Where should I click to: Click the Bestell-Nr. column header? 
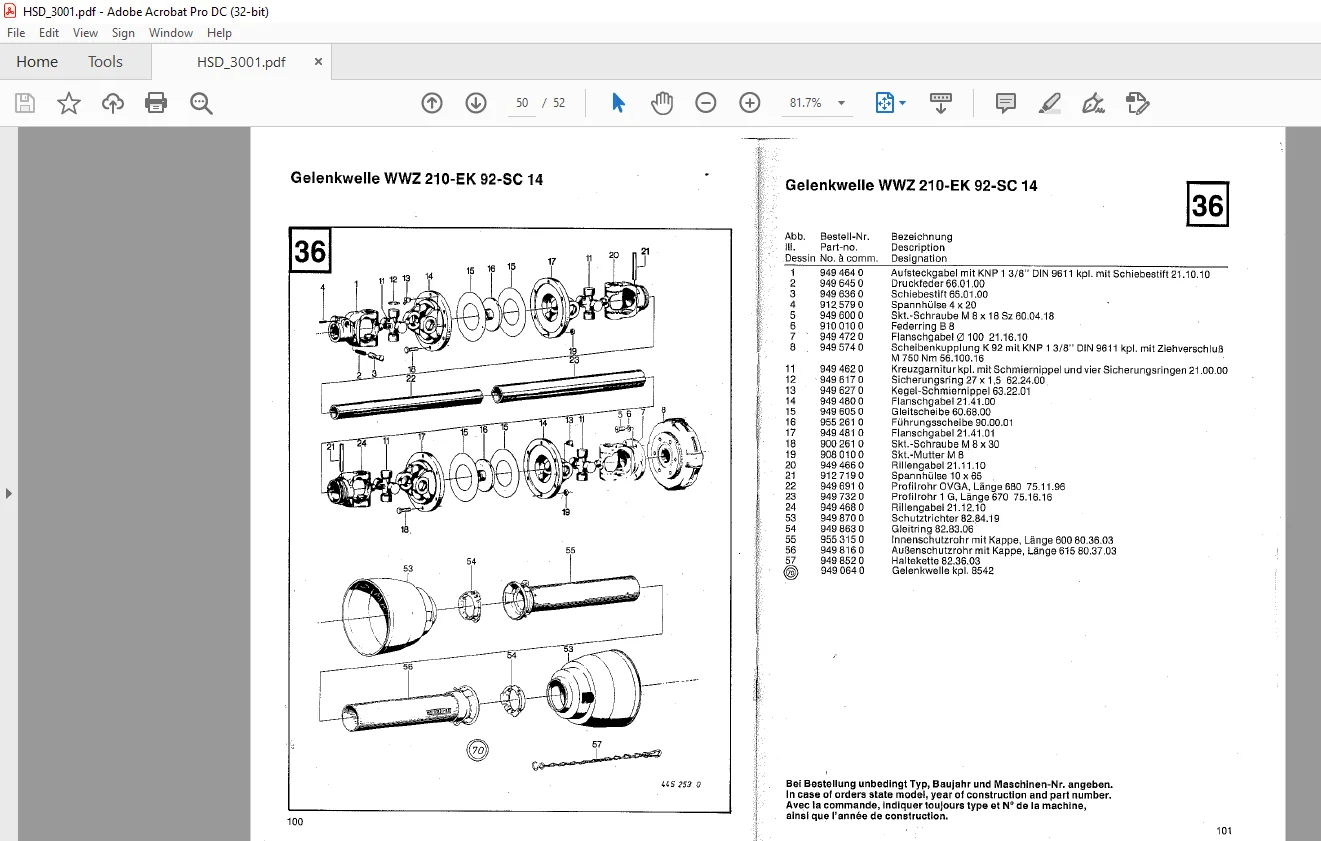[845, 237]
